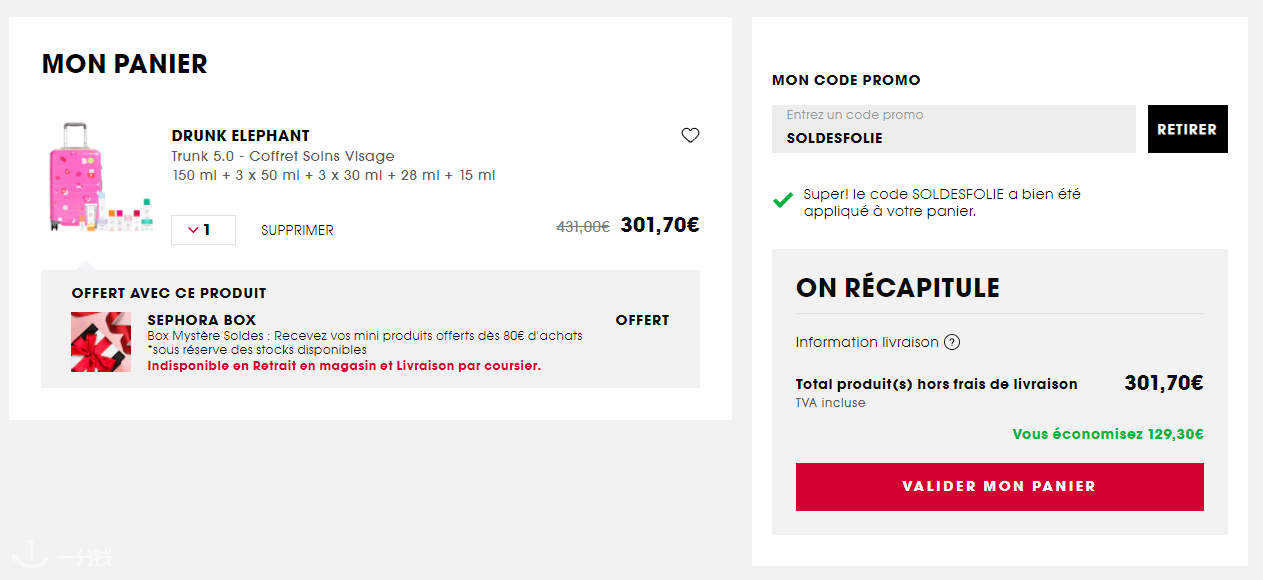
Task: Click the watermark logo in the bottom-left corner
Action: pyautogui.click(x=62, y=555)
